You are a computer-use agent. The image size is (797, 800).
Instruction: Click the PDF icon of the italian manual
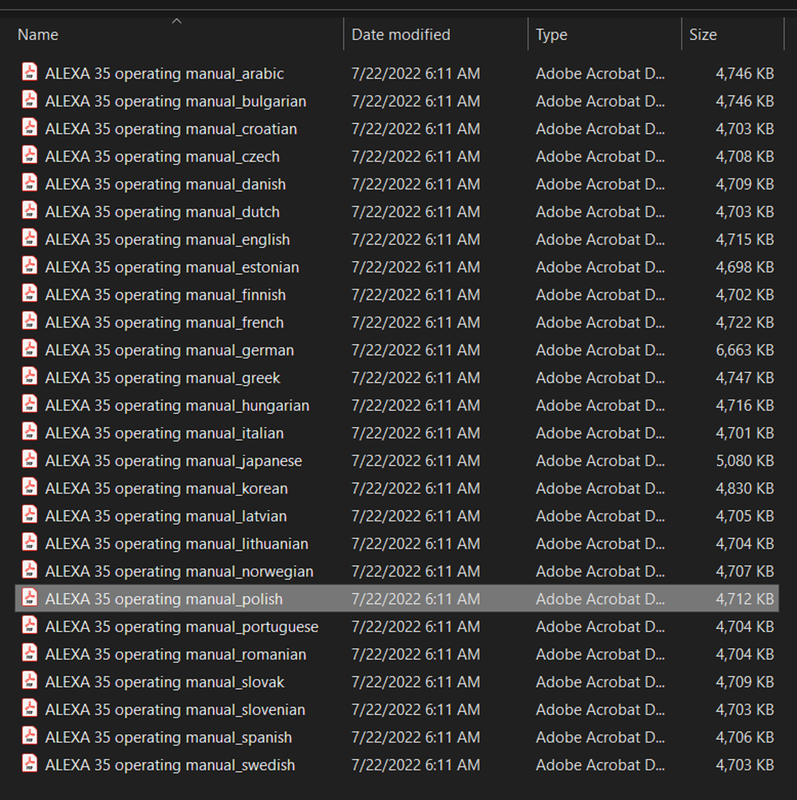[x=30, y=431]
